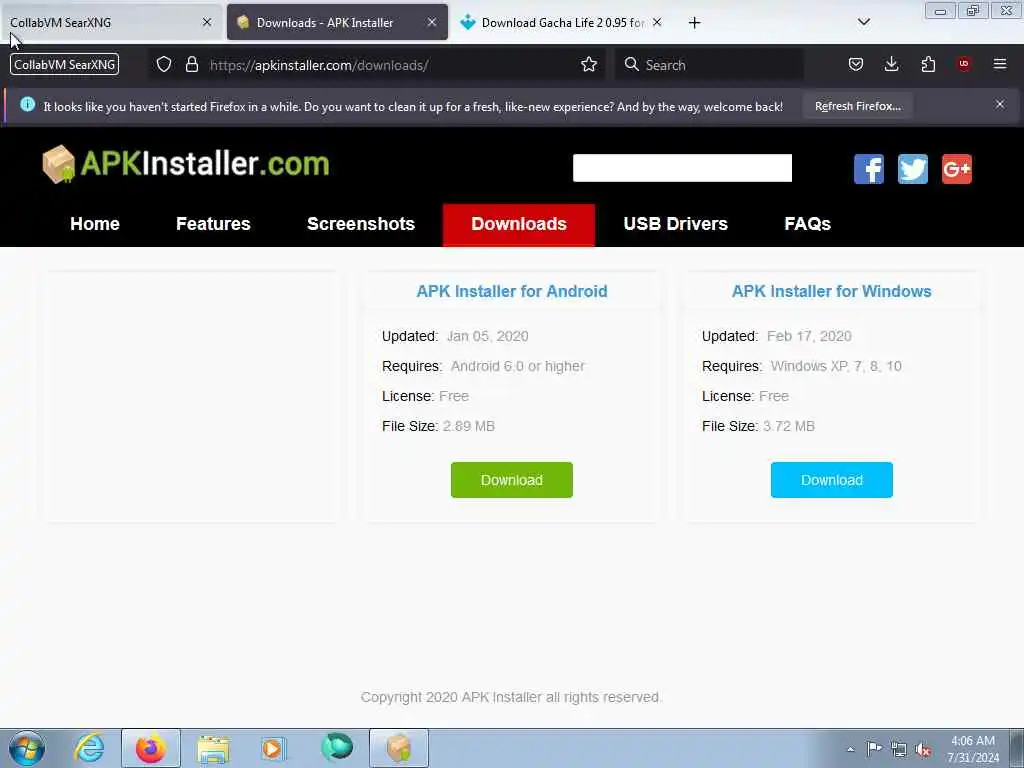The height and width of the screenshot is (768, 1024).
Task: Click the 2.89 MB file size value
Action: [x=469, y=426]
